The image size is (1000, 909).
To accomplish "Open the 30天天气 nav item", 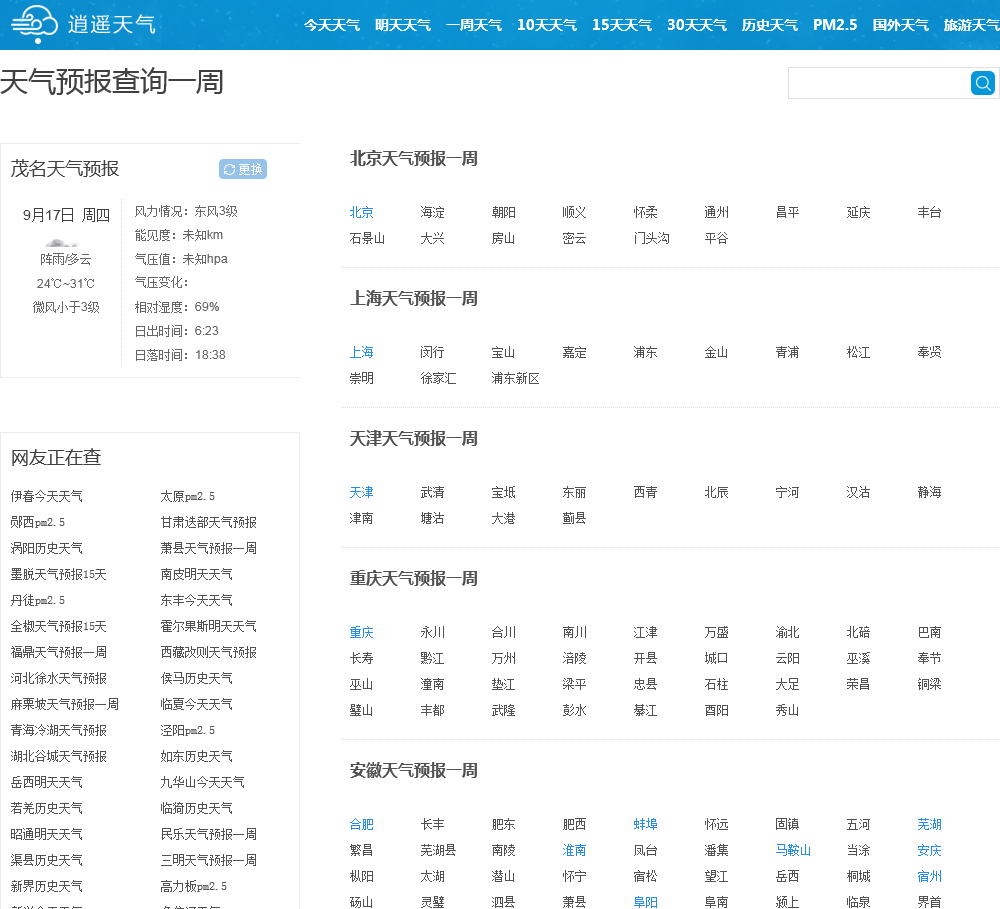I will click(697, 25).
